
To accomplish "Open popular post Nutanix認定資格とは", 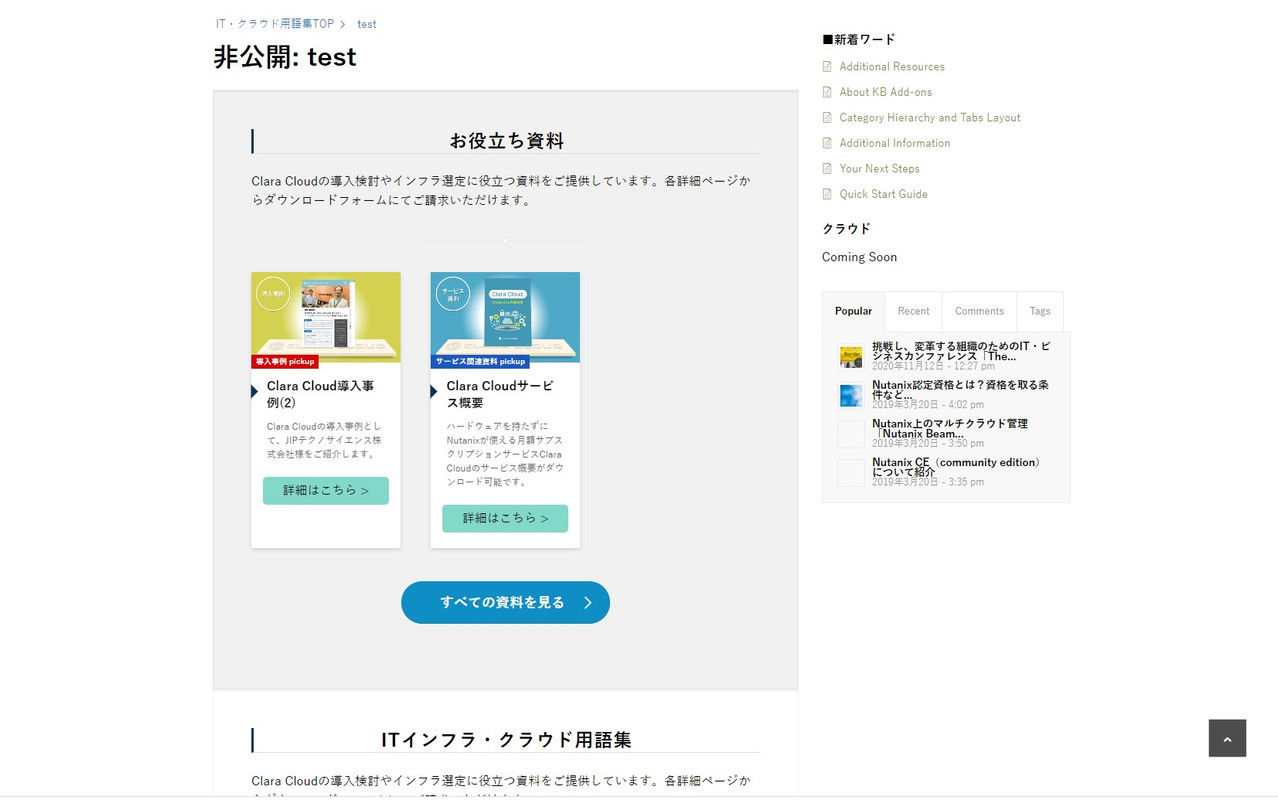I will click(x=960, y=389).
